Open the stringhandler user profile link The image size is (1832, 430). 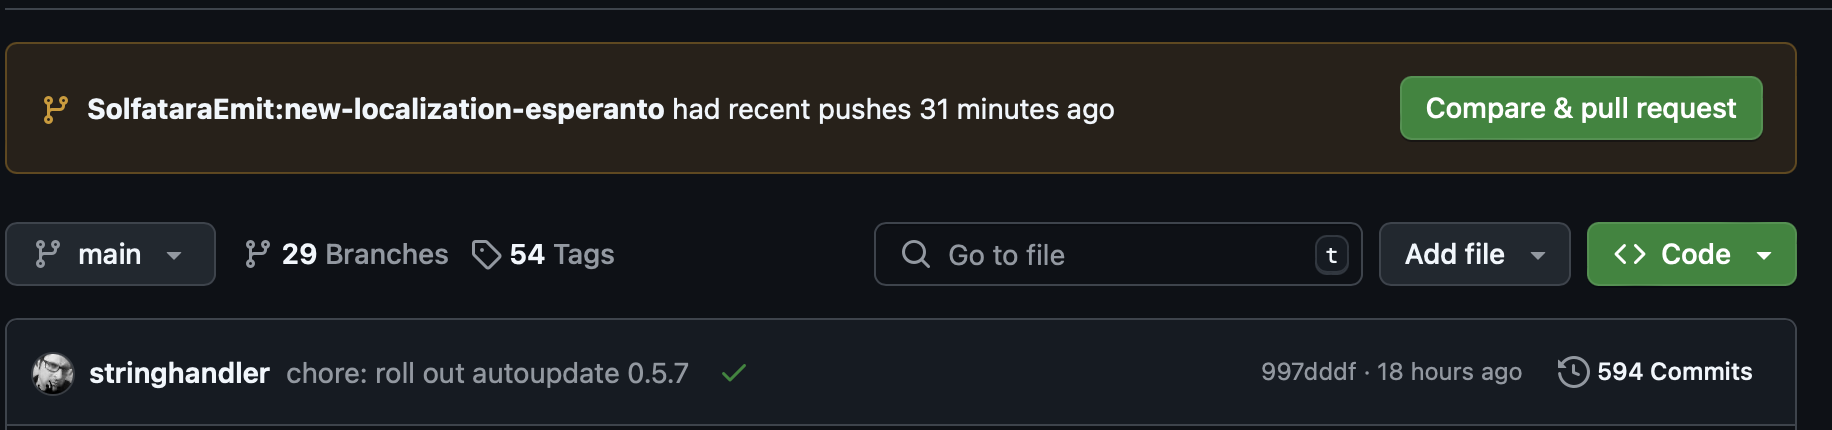179,373
